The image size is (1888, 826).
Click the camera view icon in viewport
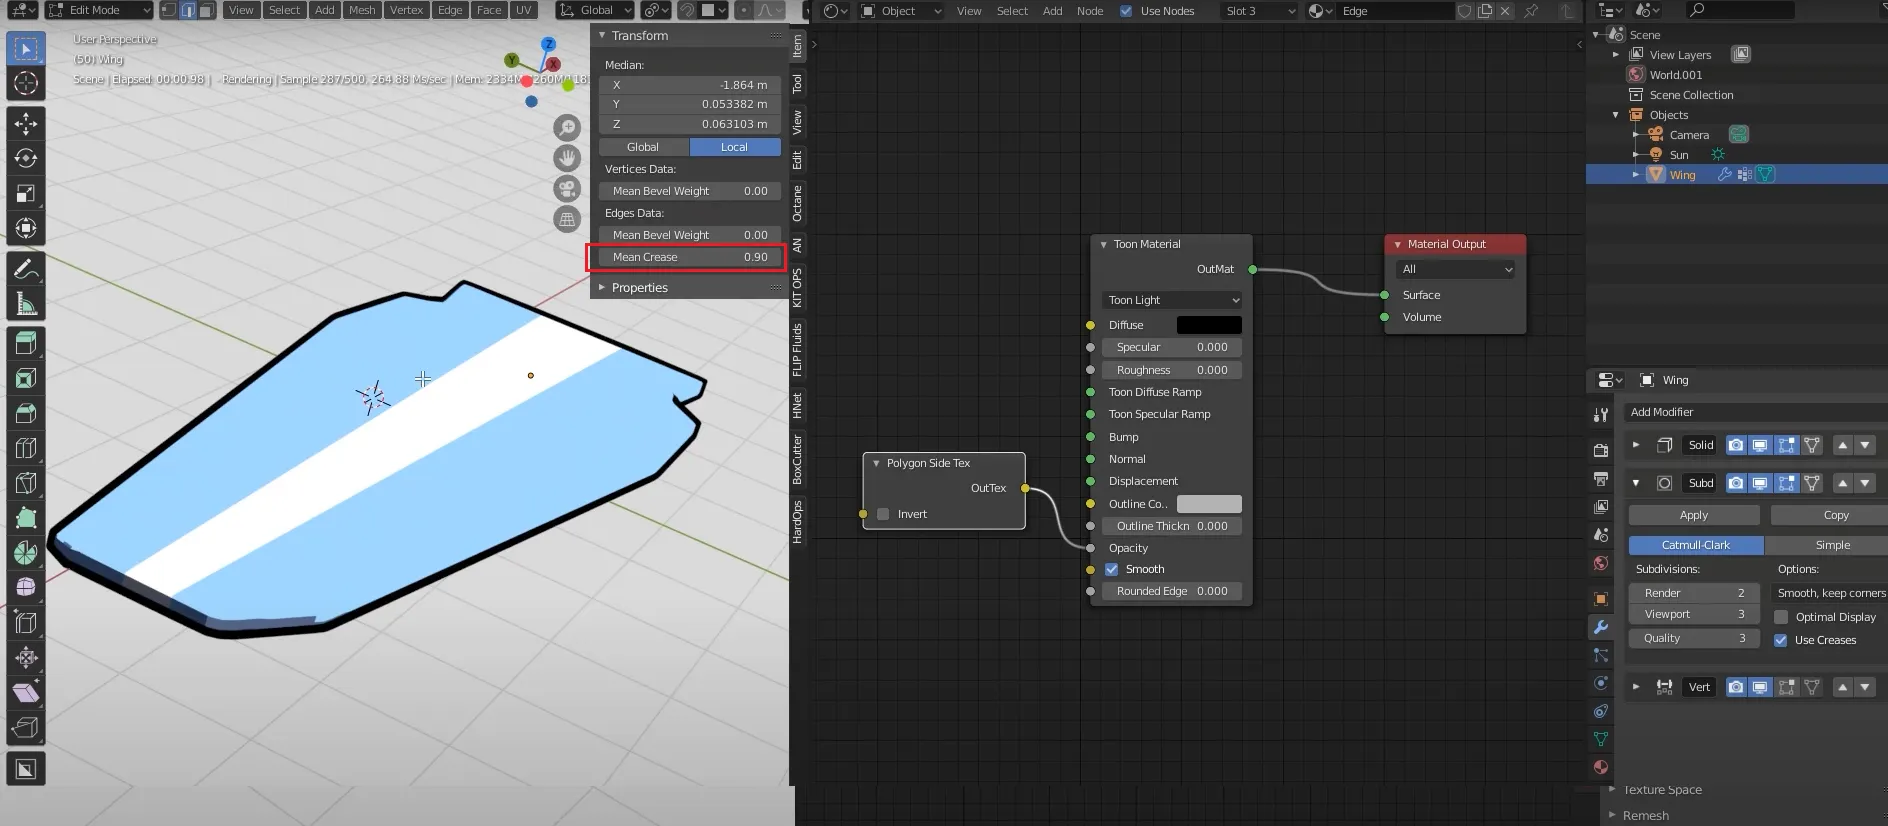(x=567, y=189)
